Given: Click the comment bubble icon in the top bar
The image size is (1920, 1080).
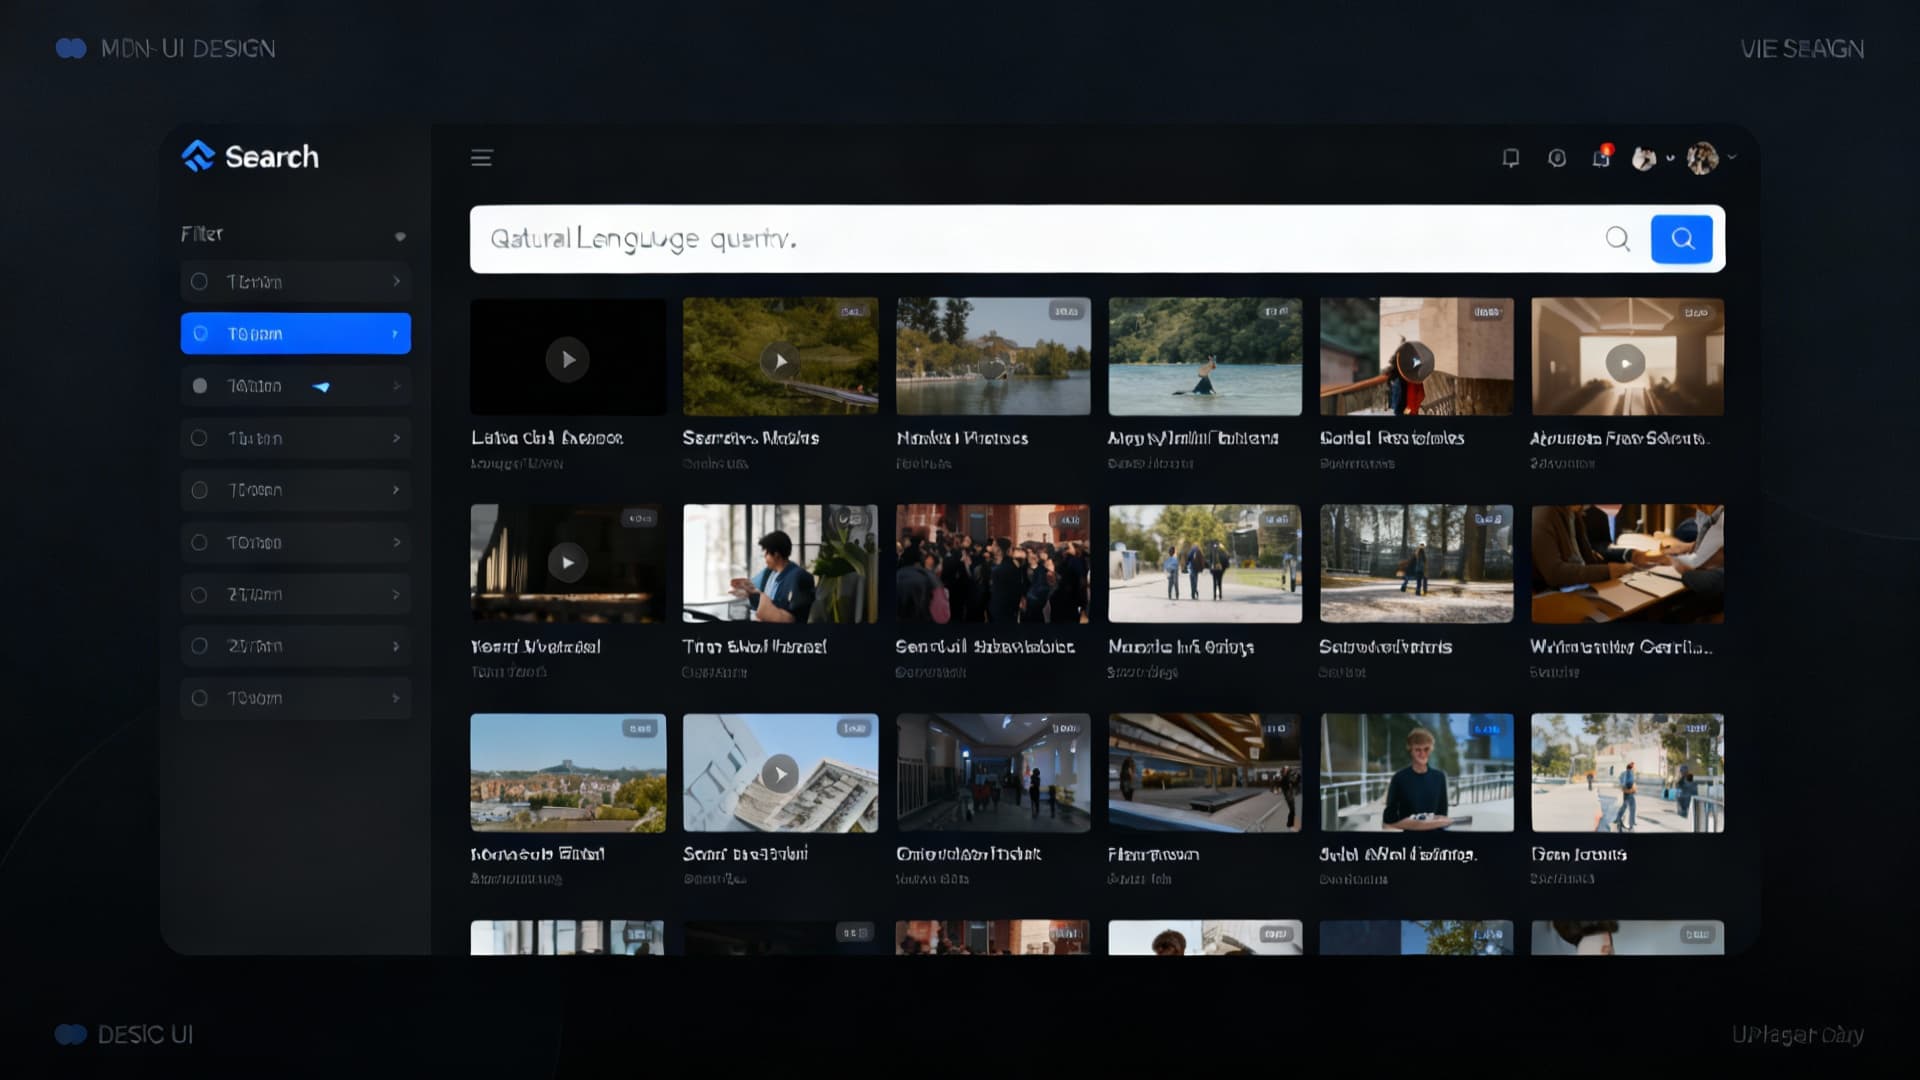Looking at the screenshot, I should tap(1511, 158).
